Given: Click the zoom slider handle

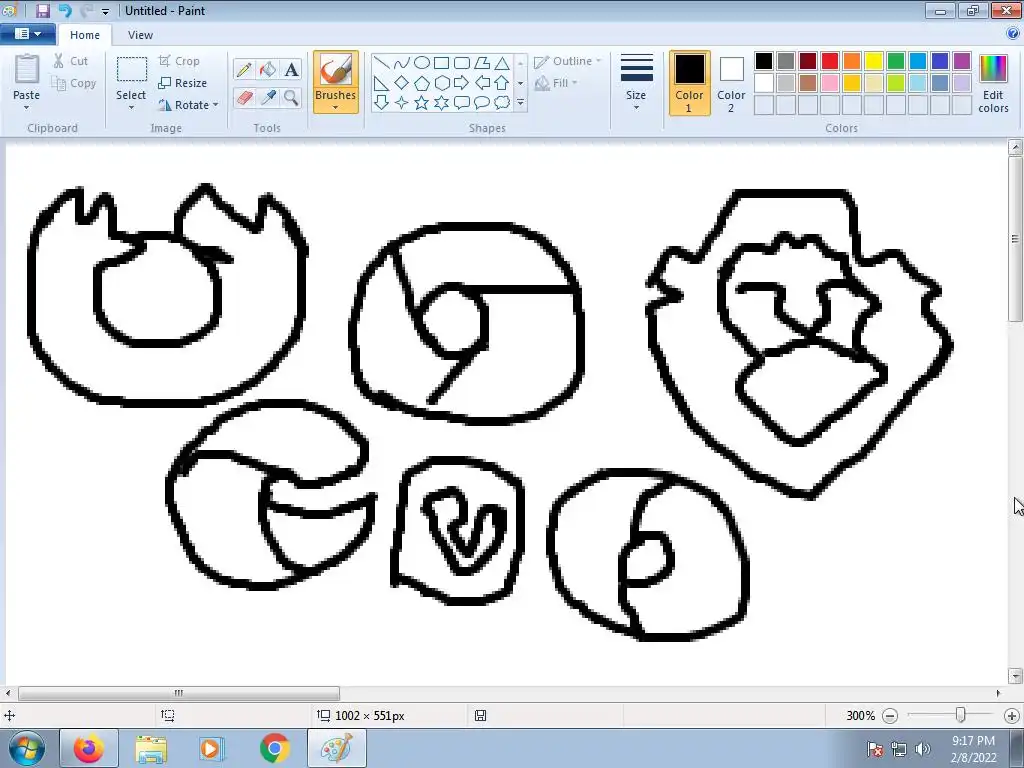Looking at the screenshot, I should tap(960, 715).
